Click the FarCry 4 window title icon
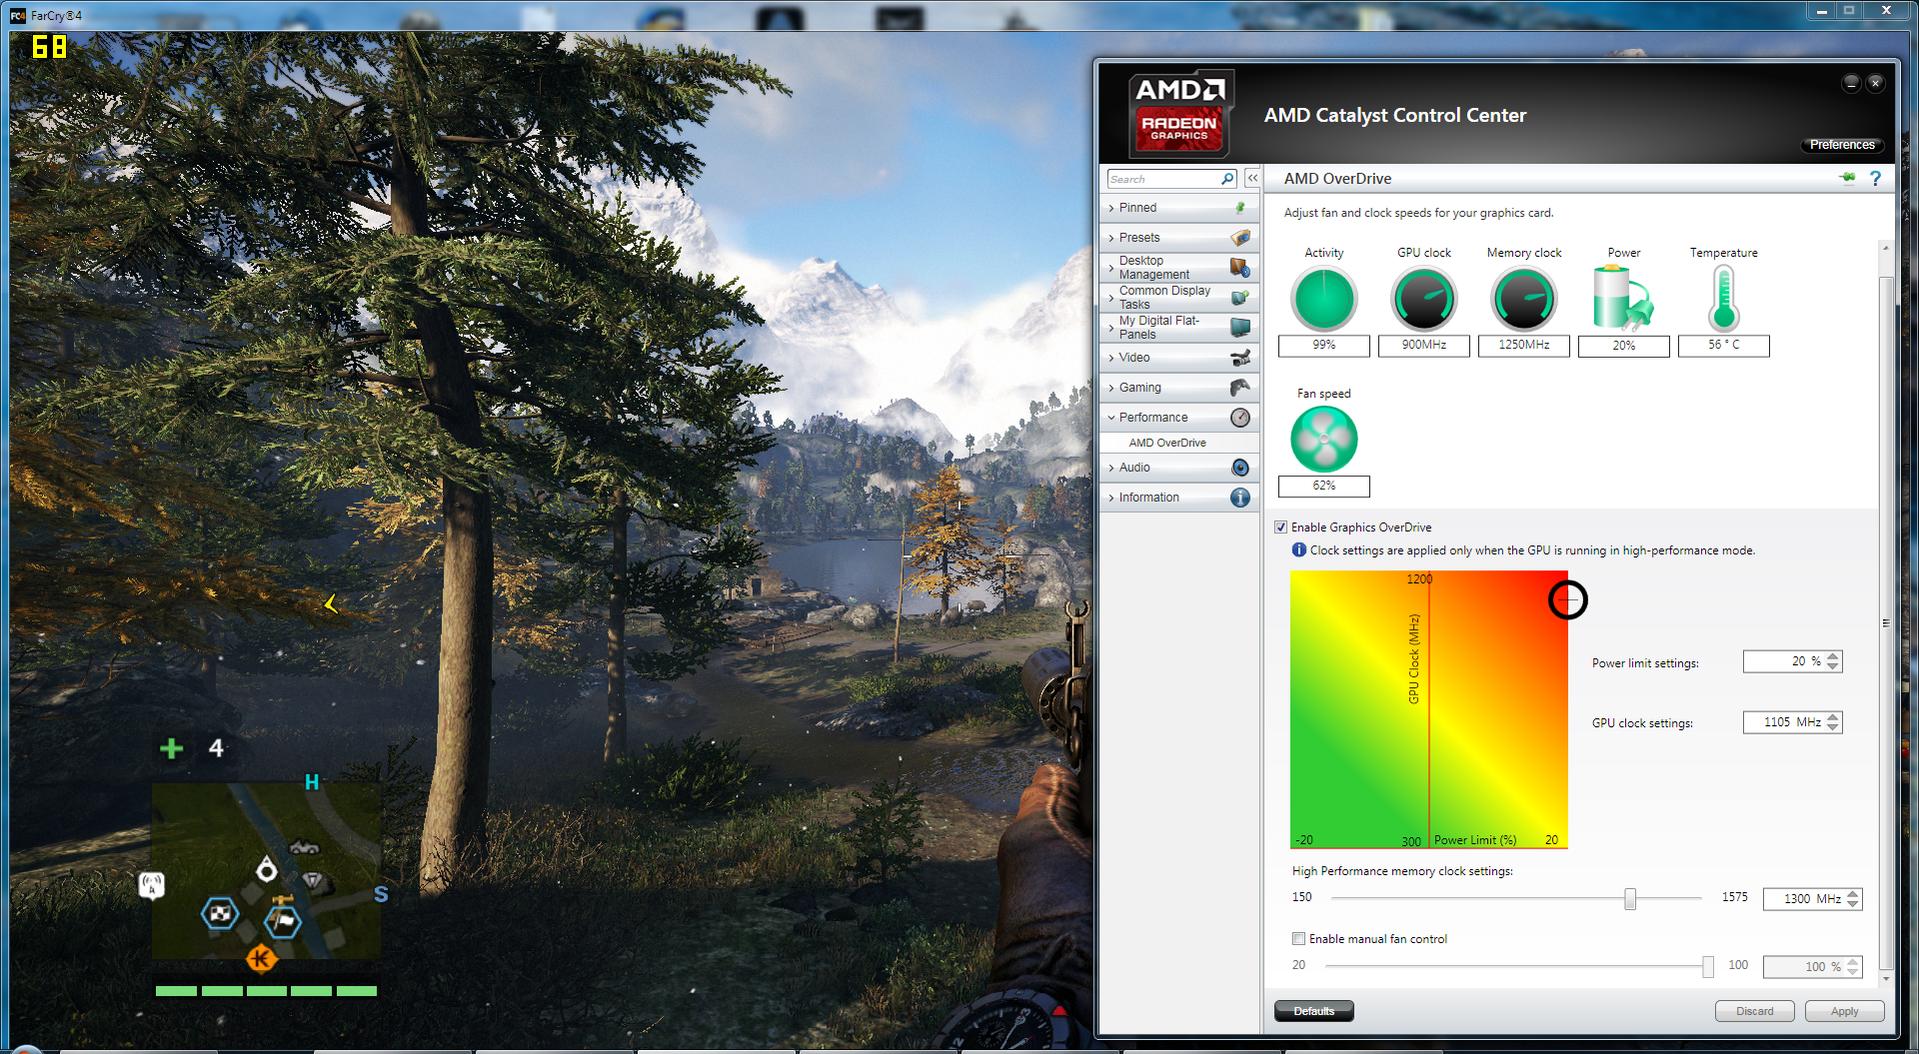This screenshot has height=1054, width=1919. [17, 15]
